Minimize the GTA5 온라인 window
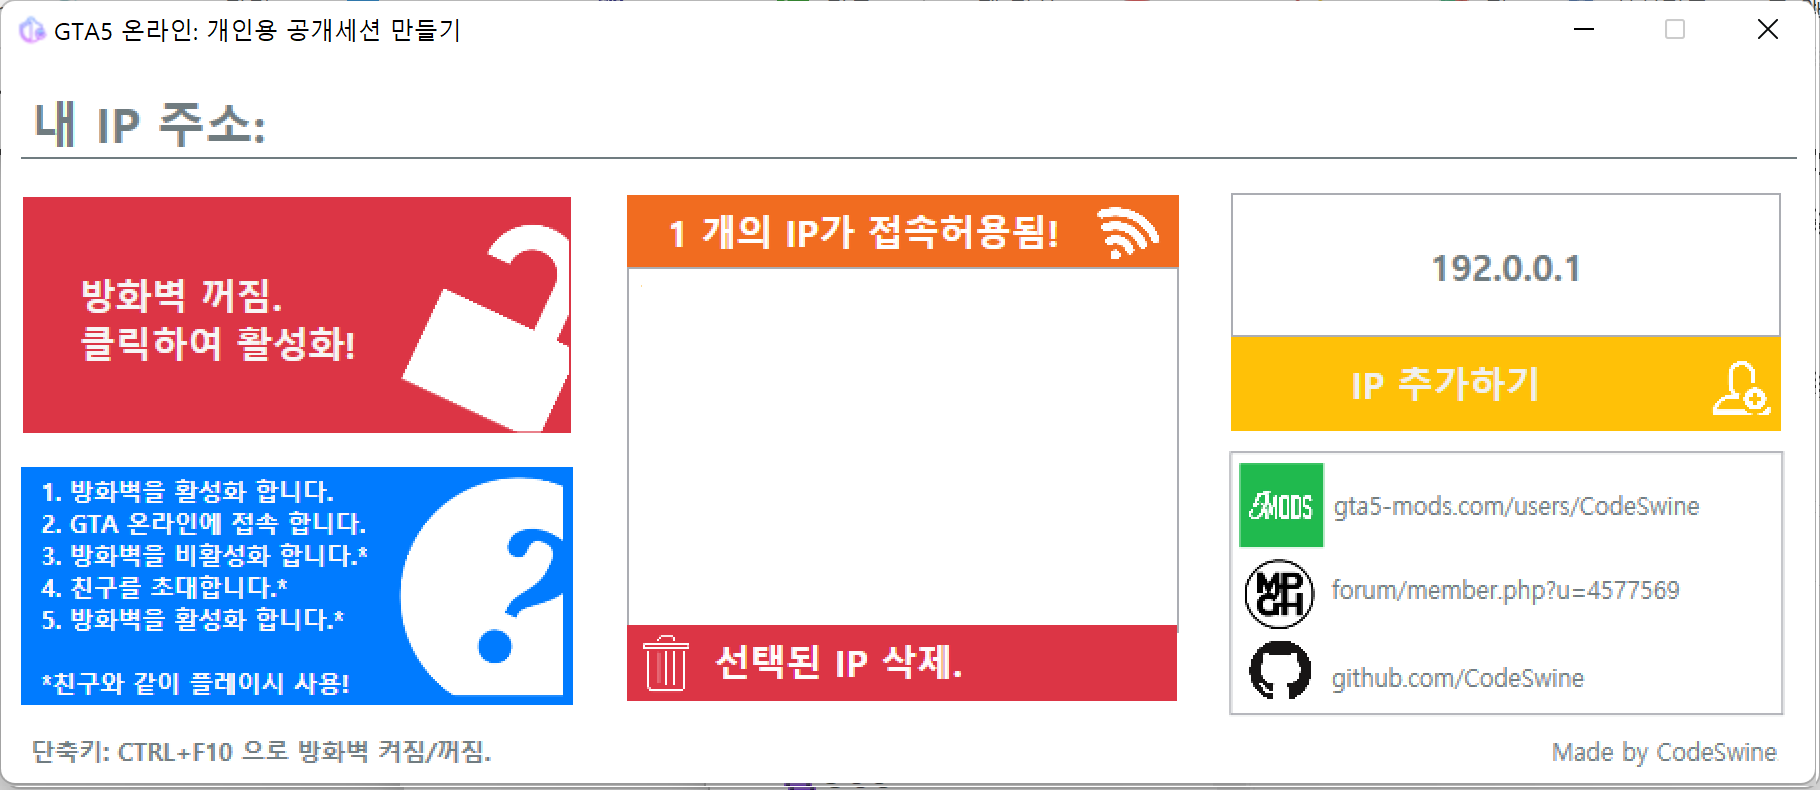1820x790 pixels. [1583, 30]
